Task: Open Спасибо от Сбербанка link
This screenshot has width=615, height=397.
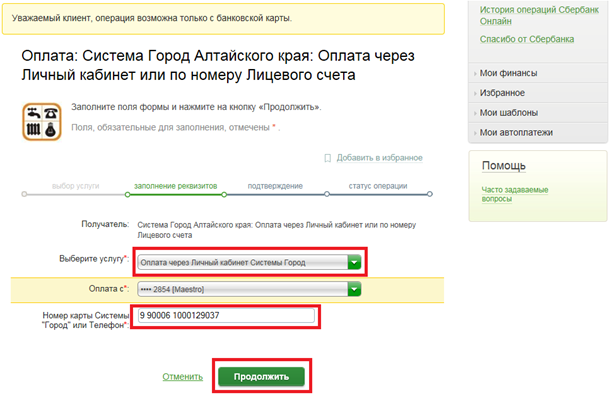Action: tap(527, 39)
